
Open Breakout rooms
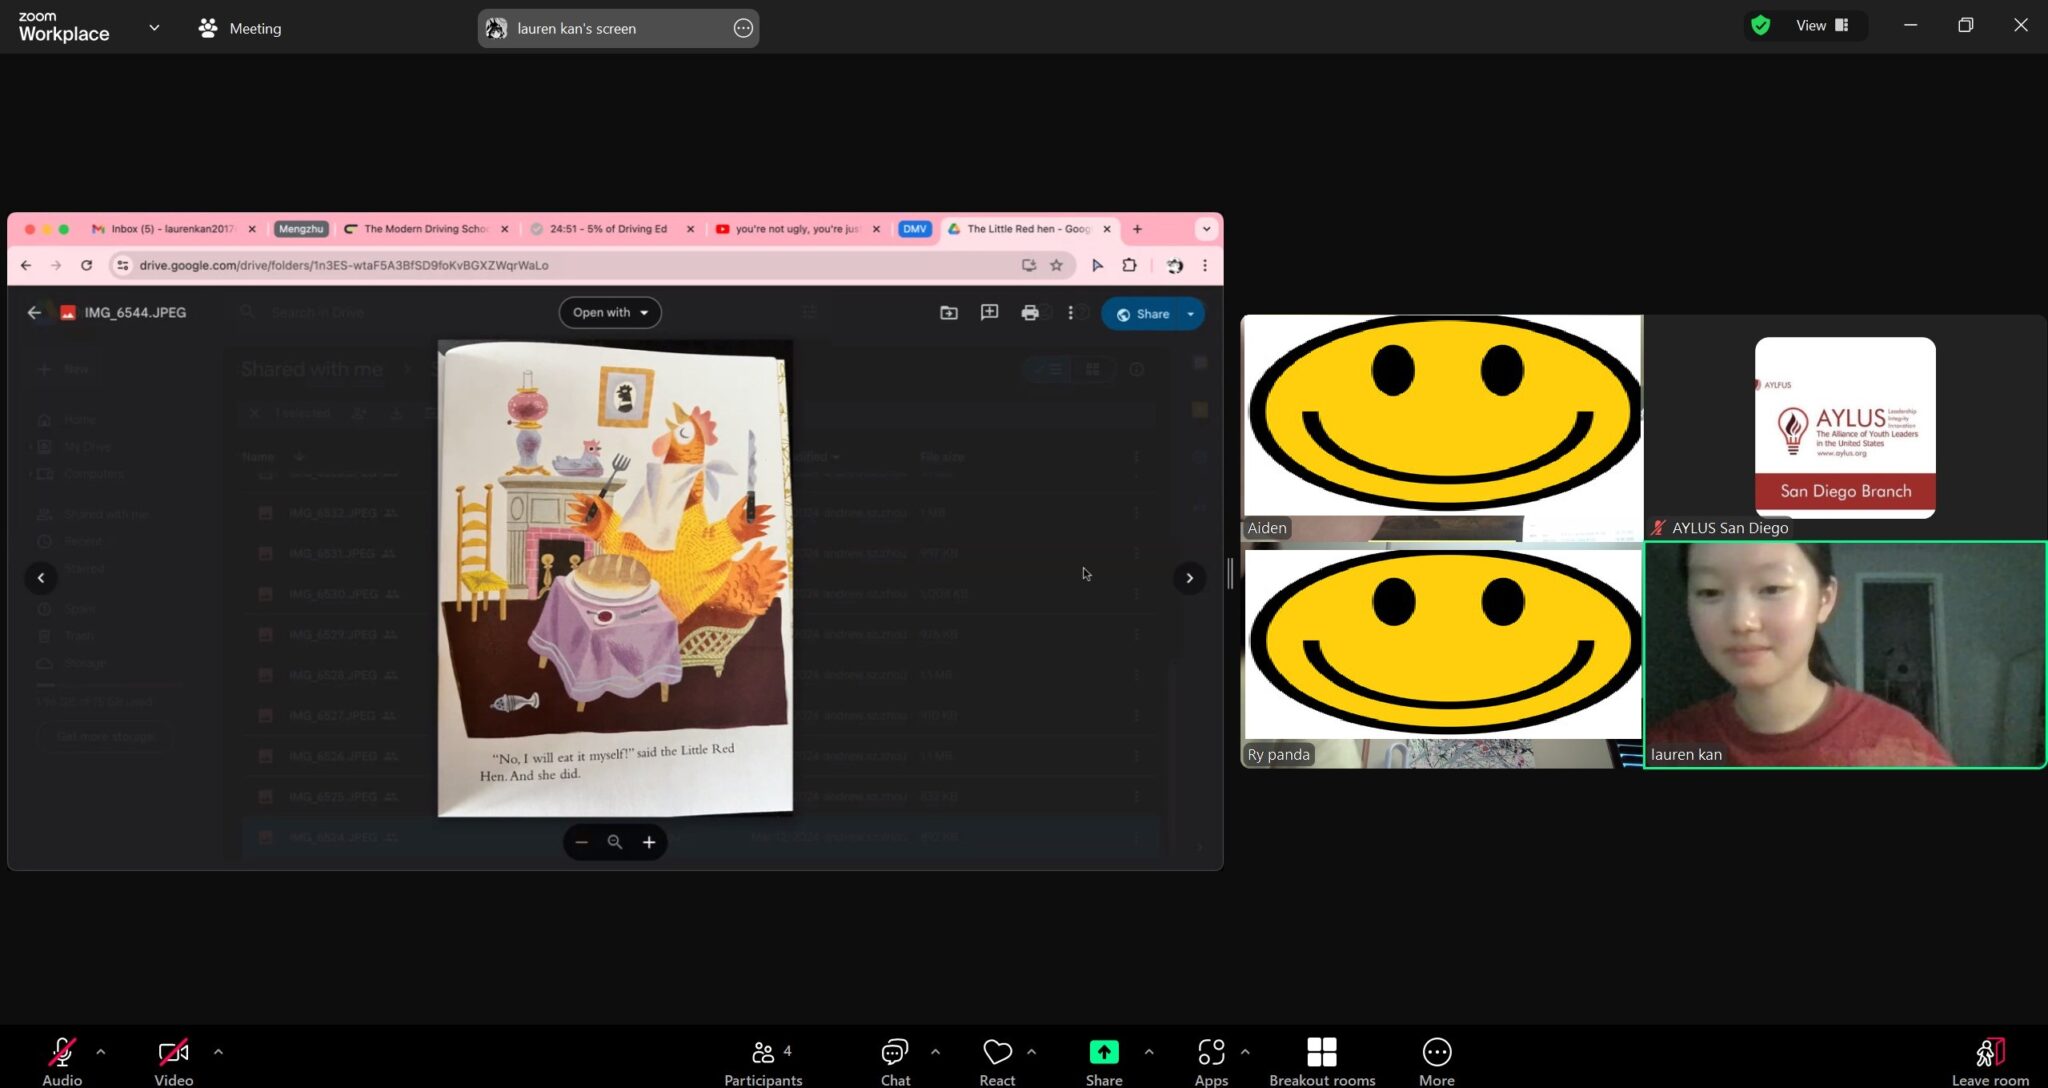click(x=1322, y=1061)
